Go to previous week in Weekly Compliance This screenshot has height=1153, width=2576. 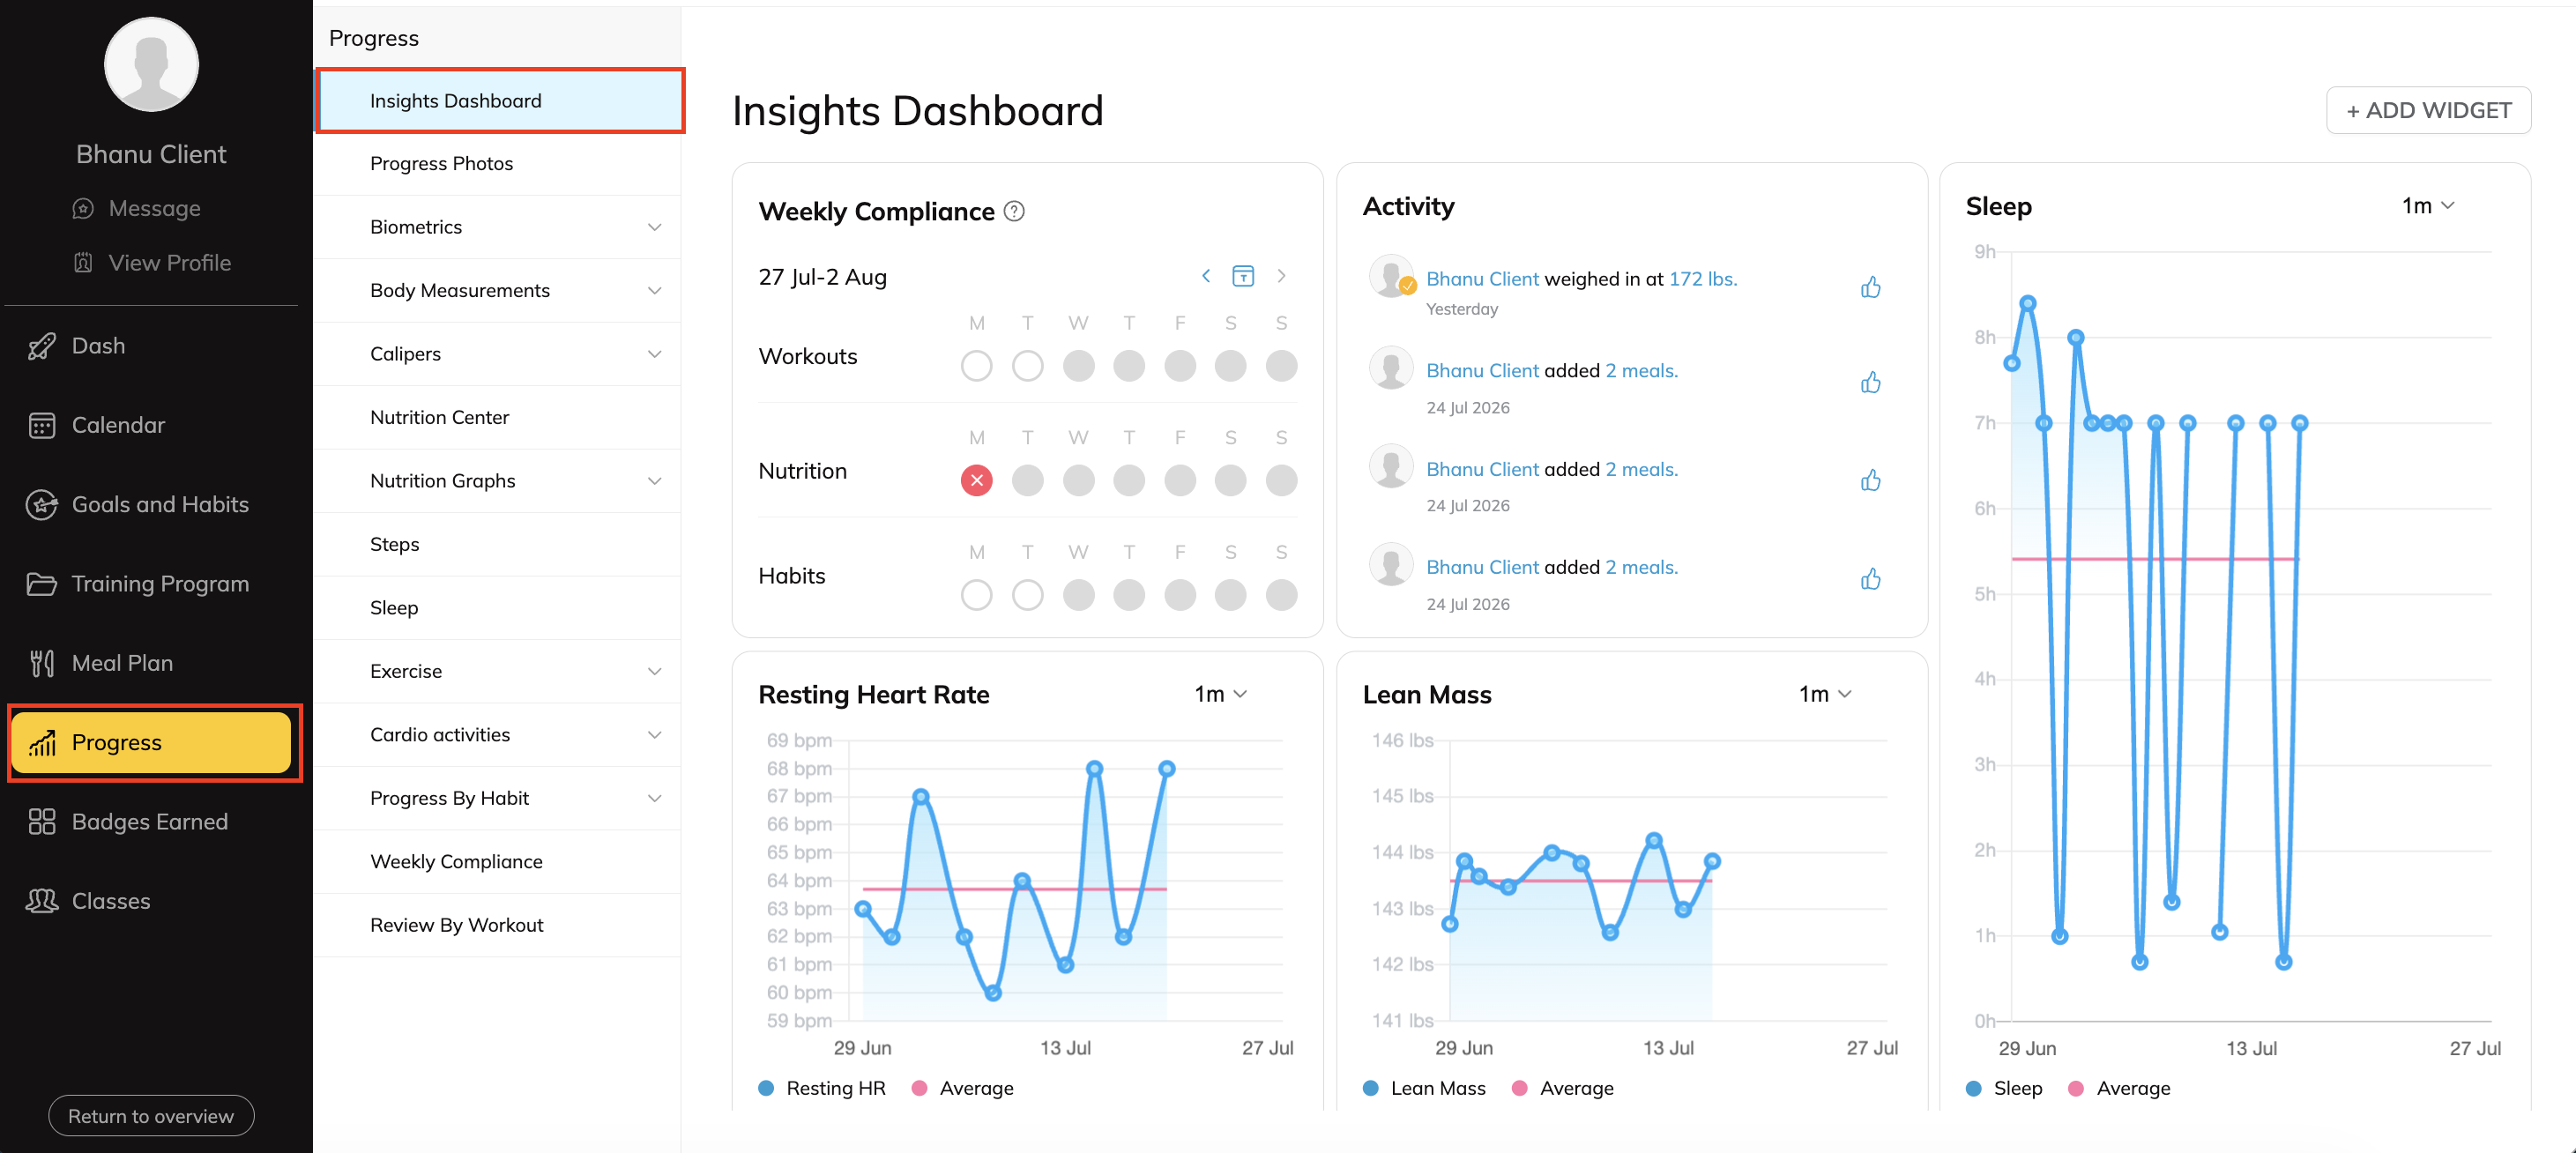coord(1206,276)
